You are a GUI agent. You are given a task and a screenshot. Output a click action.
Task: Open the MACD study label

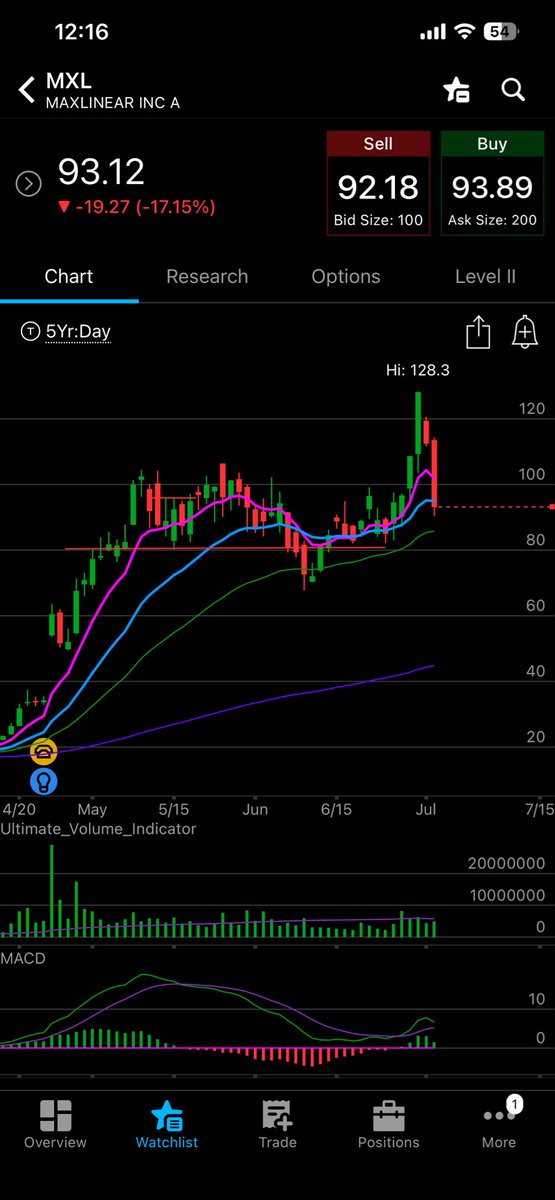click(24, 958)
